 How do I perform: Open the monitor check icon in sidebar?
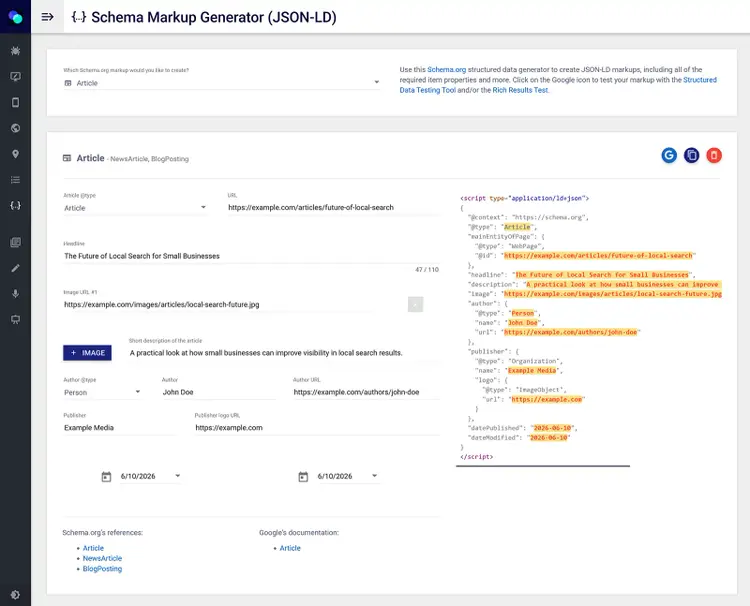(15, 77)
